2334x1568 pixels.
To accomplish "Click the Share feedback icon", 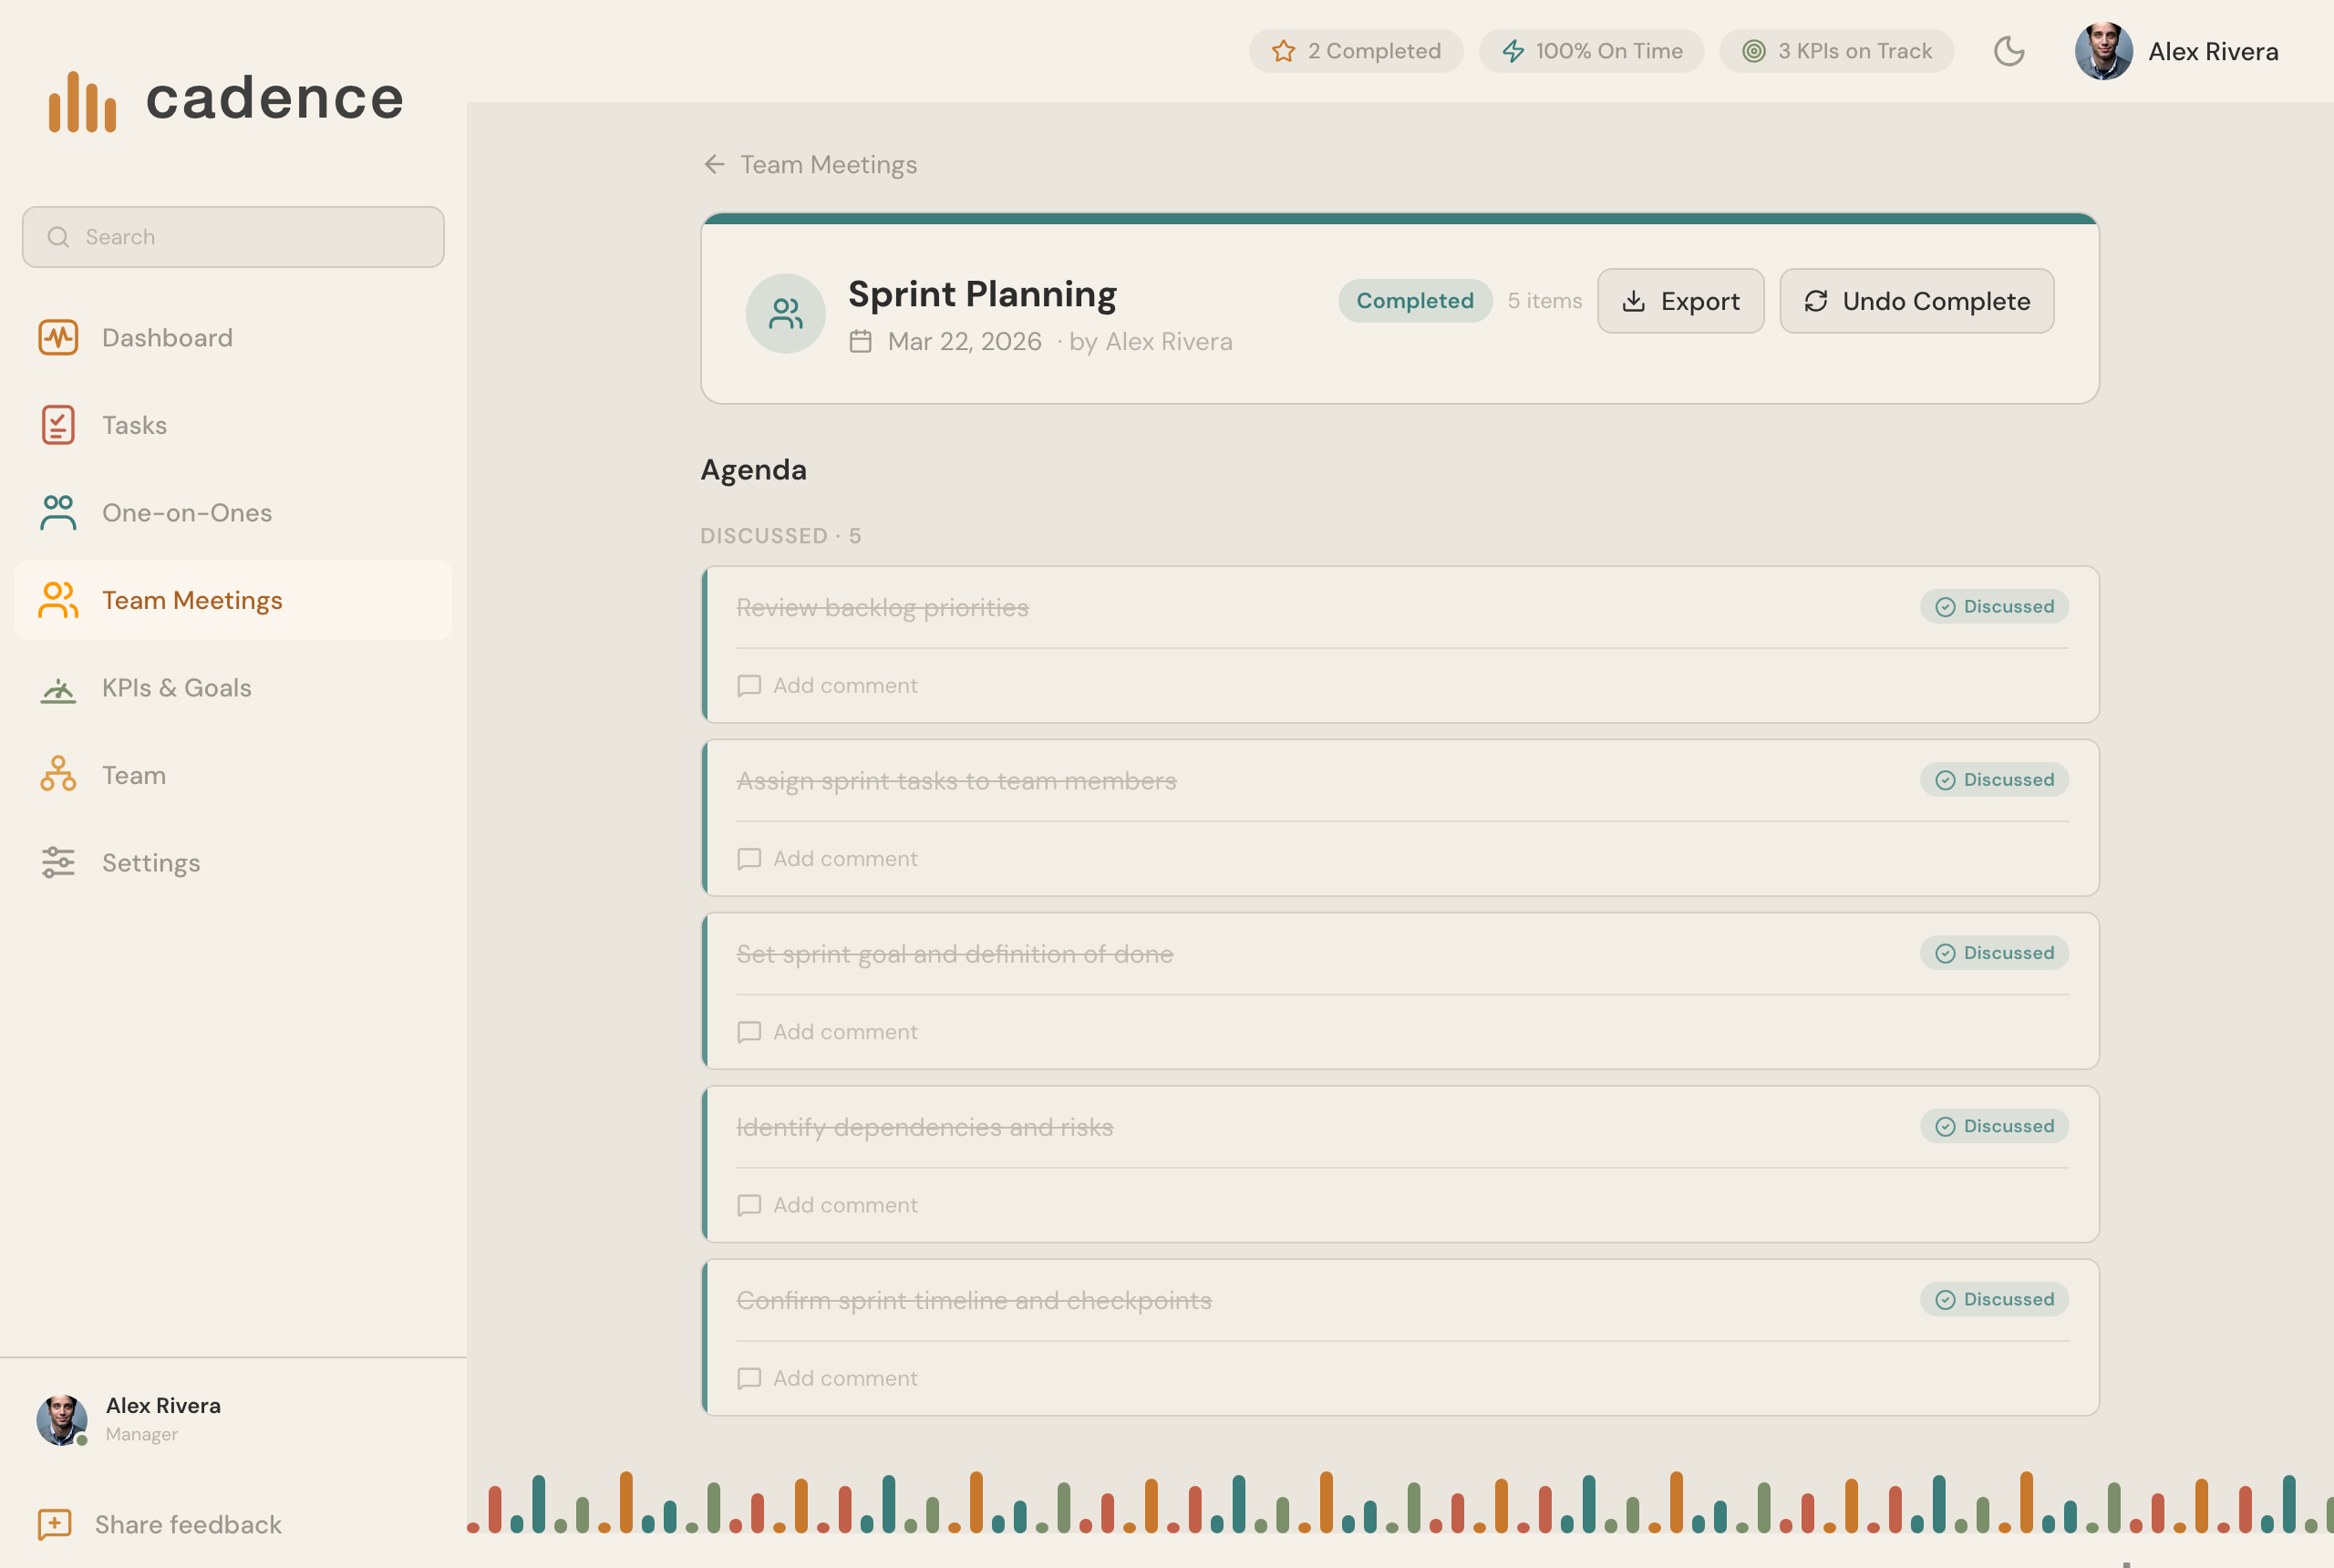I will [54, 1524].
